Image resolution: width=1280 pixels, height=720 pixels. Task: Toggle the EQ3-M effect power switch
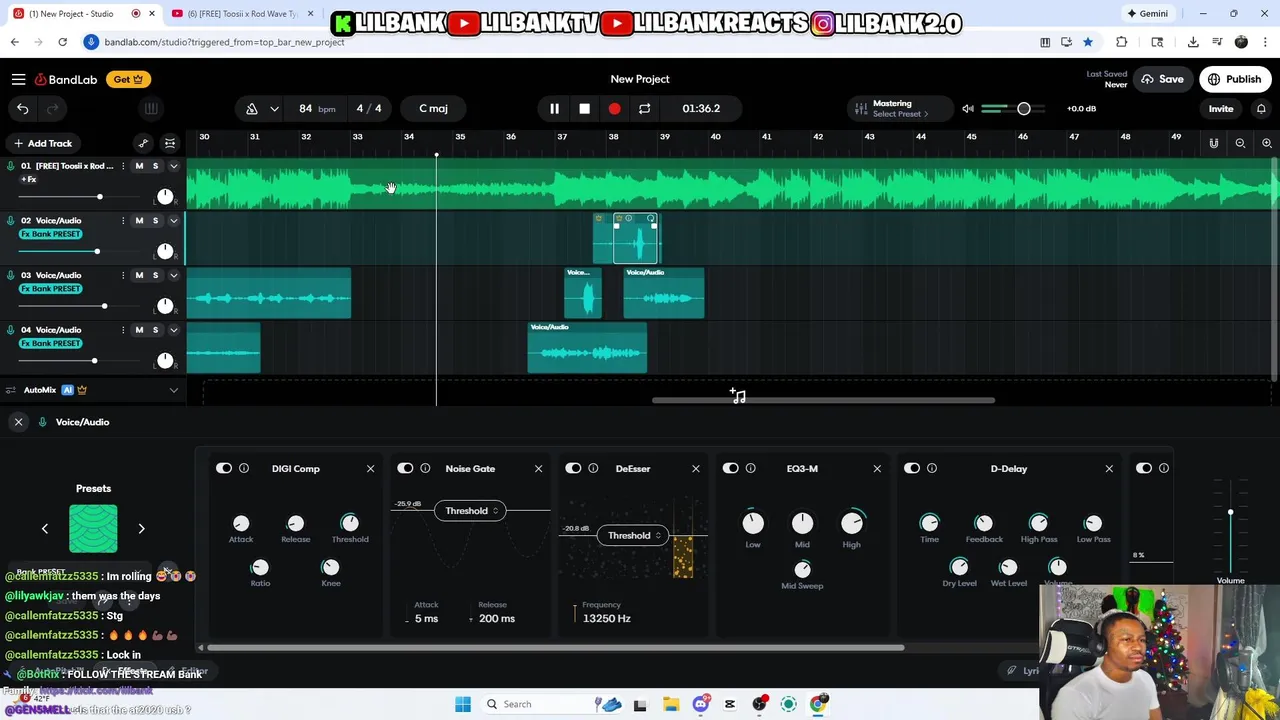coord(730,468)
